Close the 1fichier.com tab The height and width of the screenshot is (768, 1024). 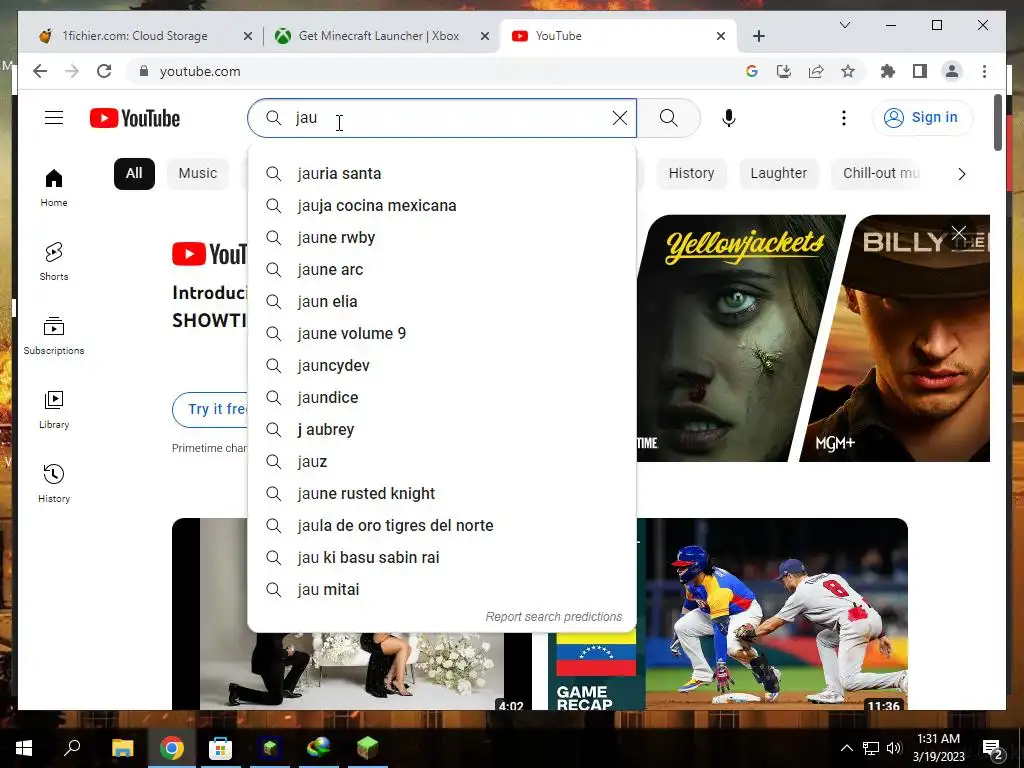(248, 37)
